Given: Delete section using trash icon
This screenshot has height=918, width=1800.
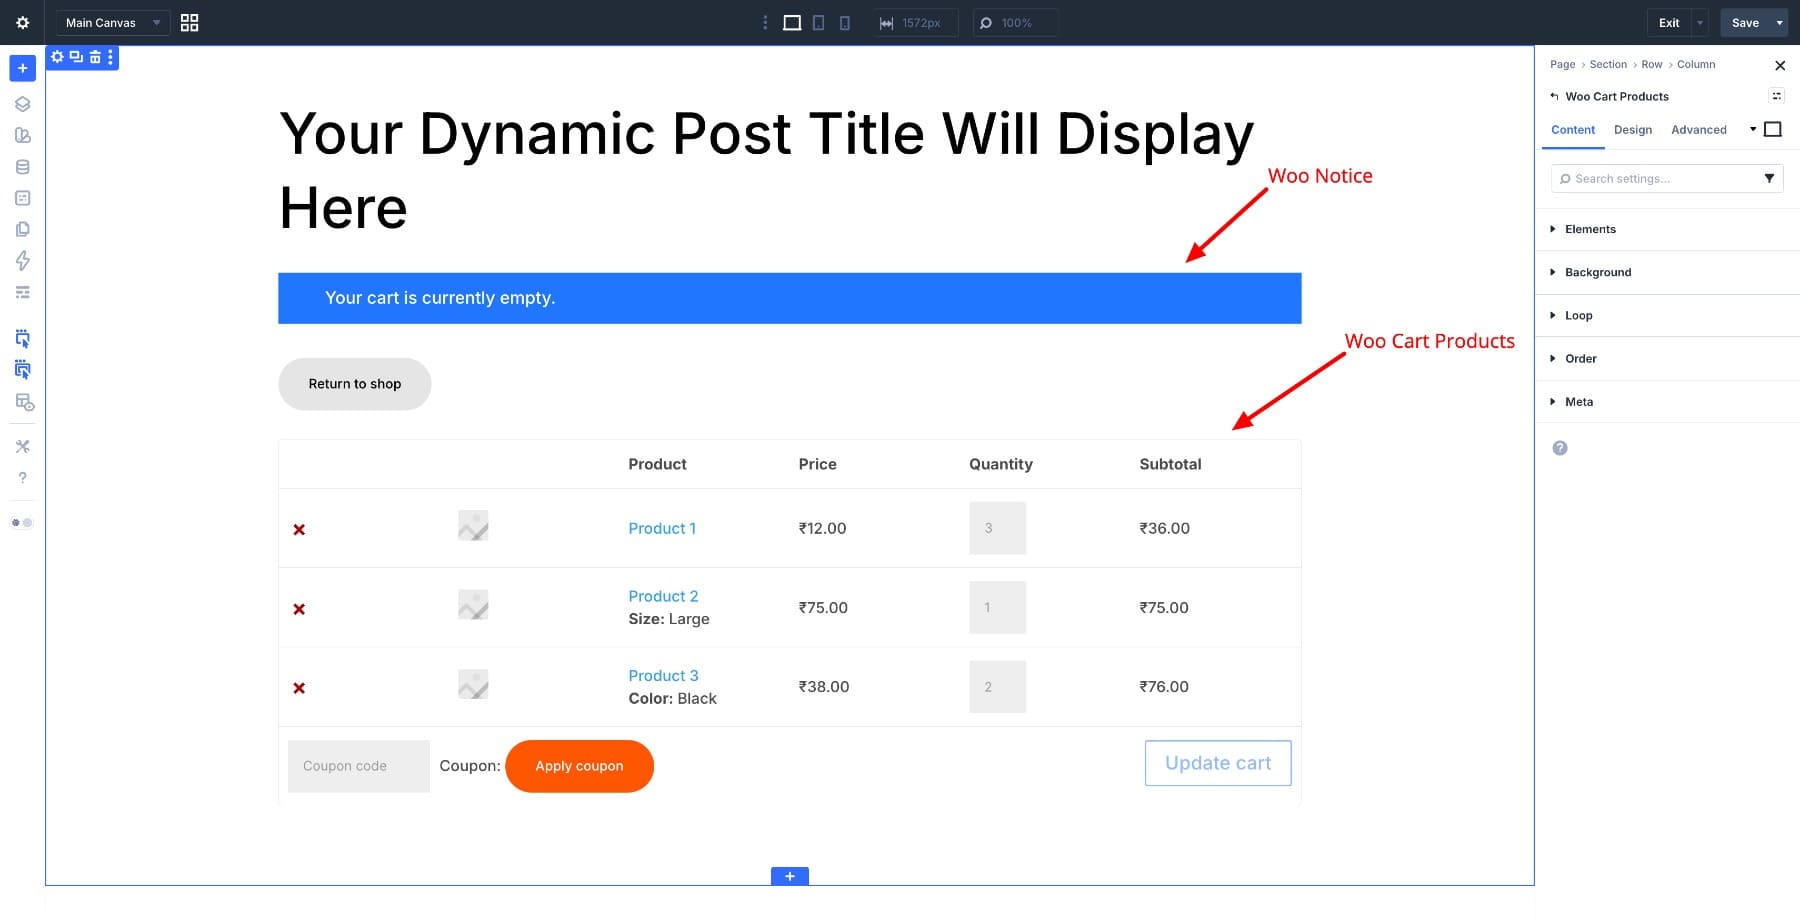Looking at the screenshot, I should click(95, 57).
